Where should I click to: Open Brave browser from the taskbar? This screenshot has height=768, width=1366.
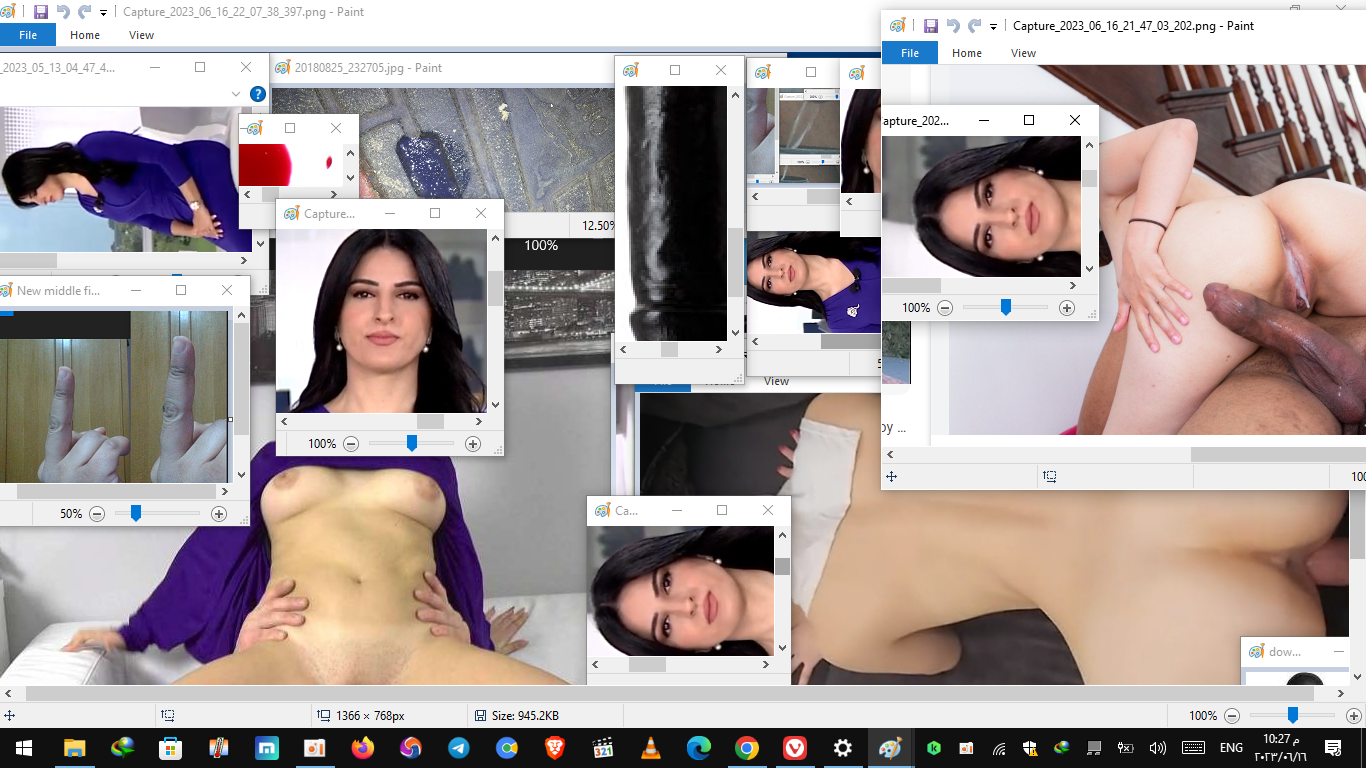tap(554, 747)
